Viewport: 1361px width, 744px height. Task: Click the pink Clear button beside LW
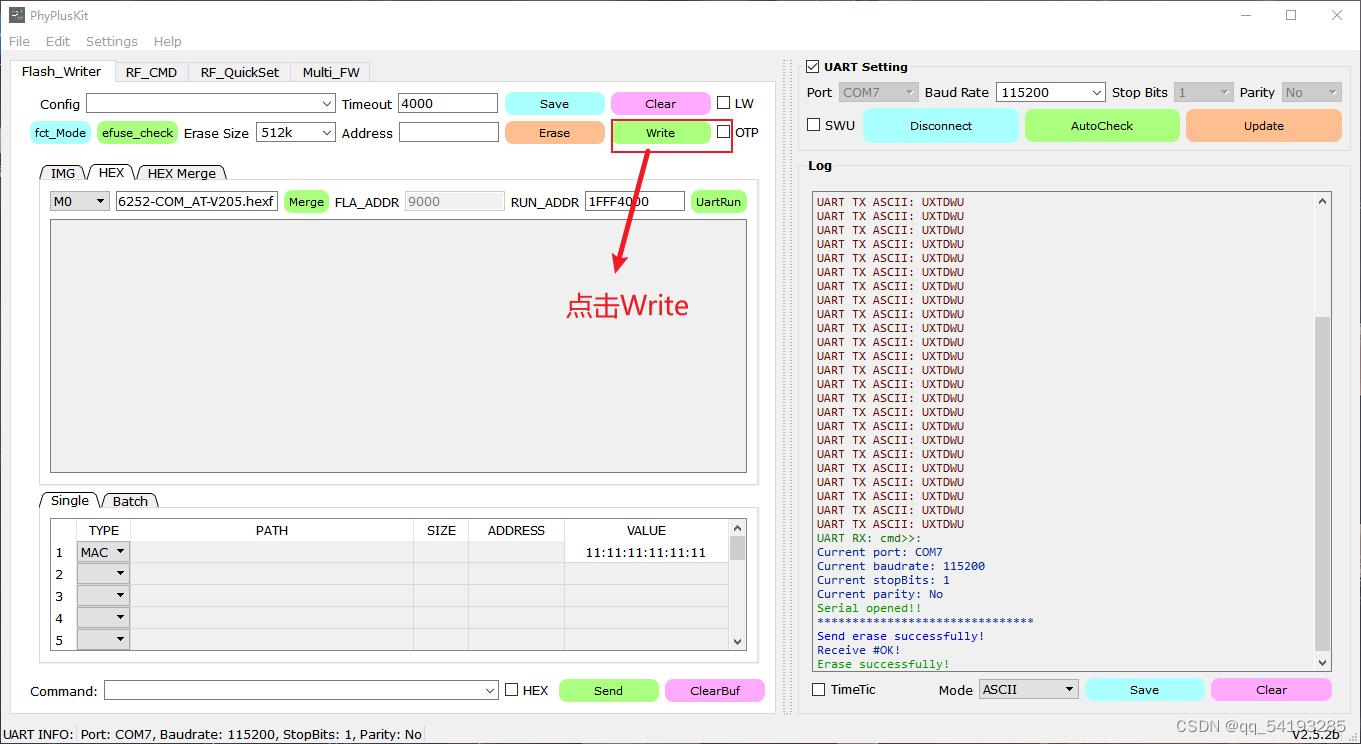pos(660,104)
